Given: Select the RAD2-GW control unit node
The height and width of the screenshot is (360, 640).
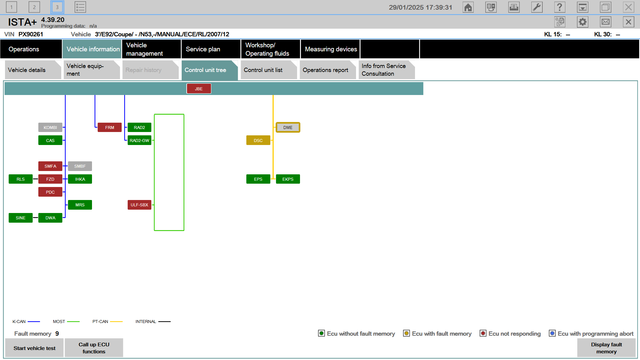Looking at the screenshot, I should coord(139,140).
